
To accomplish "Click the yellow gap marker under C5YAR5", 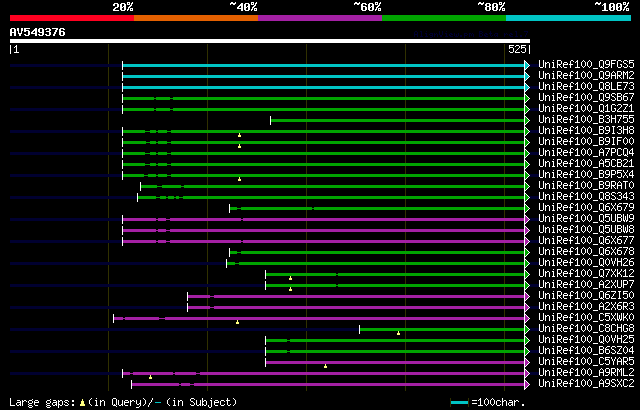I will (x=325, y=366).
